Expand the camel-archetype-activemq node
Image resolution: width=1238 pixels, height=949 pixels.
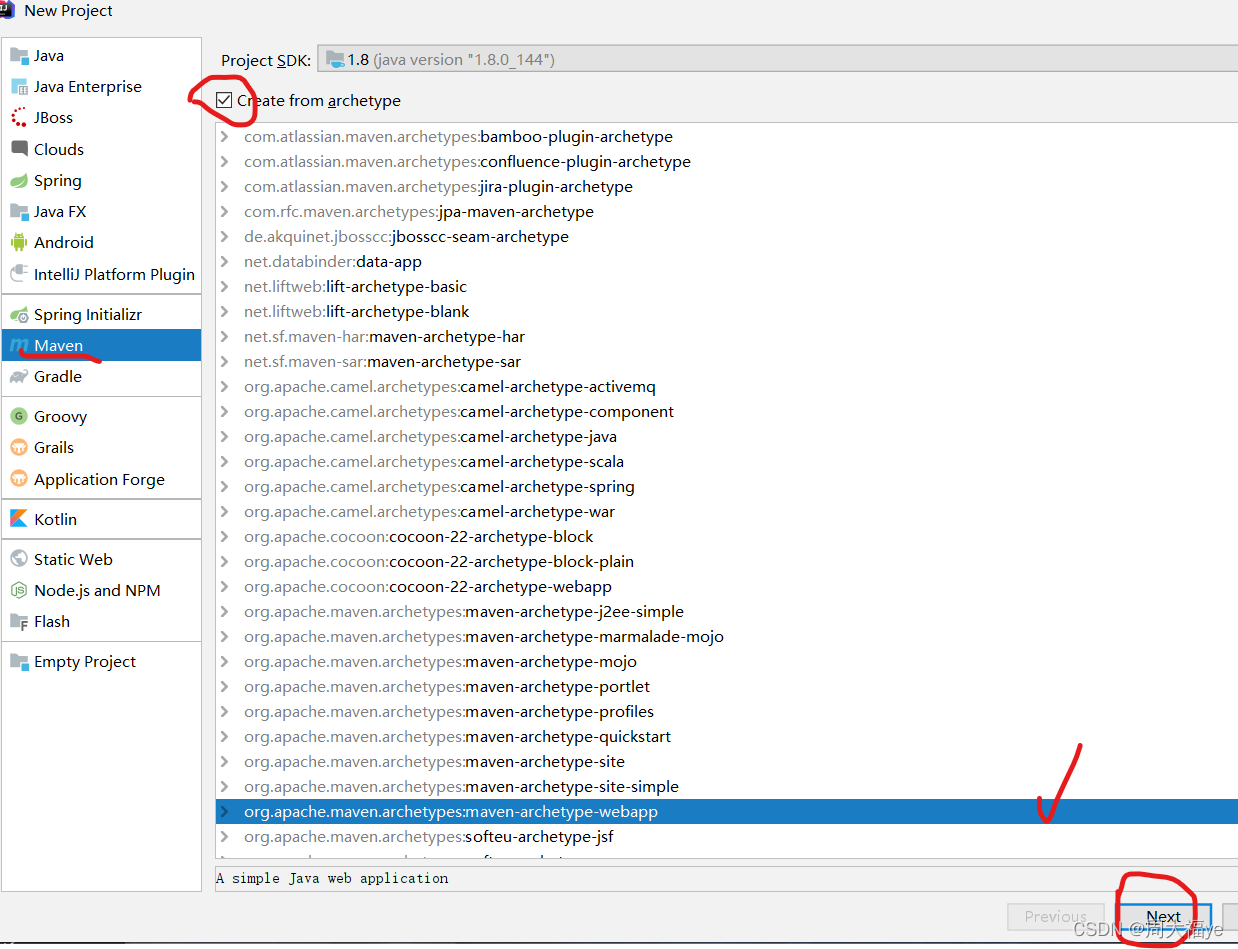[x=224, y=387]
